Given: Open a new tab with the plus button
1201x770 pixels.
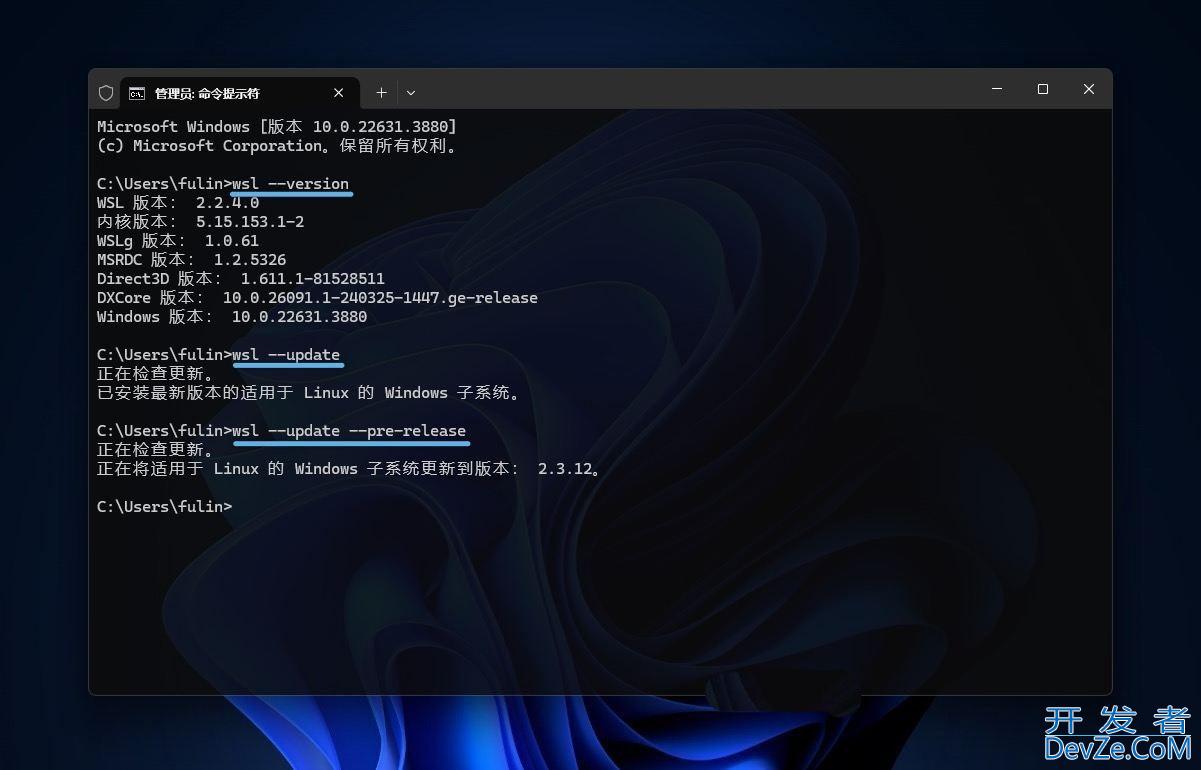Looking at the screenshot, I should click(x=381, y=93).
